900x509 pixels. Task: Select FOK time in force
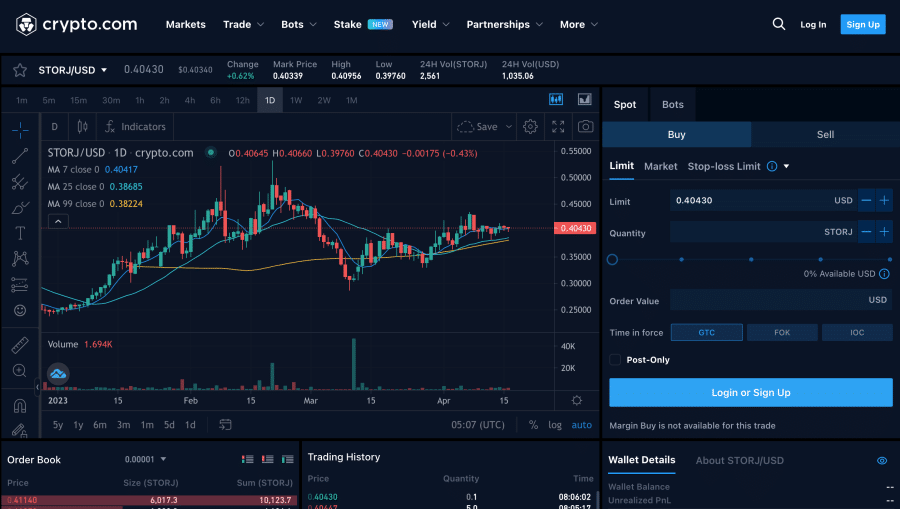click(x=782, y=332)
